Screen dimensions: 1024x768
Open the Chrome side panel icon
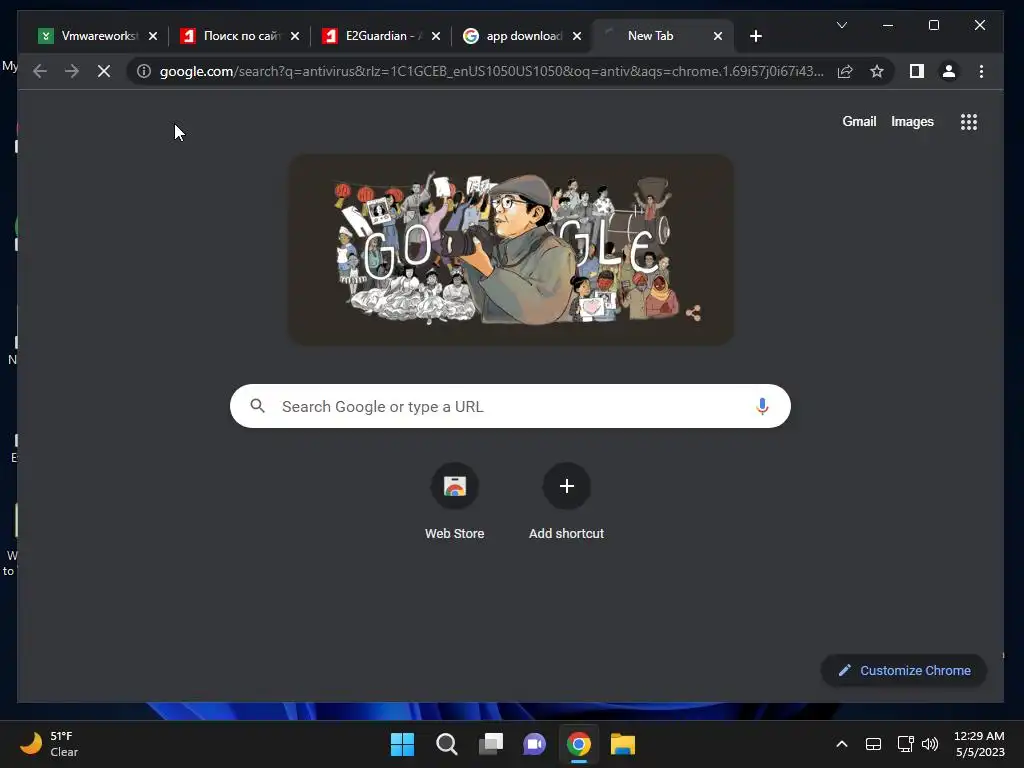click(x=917, y=71)
